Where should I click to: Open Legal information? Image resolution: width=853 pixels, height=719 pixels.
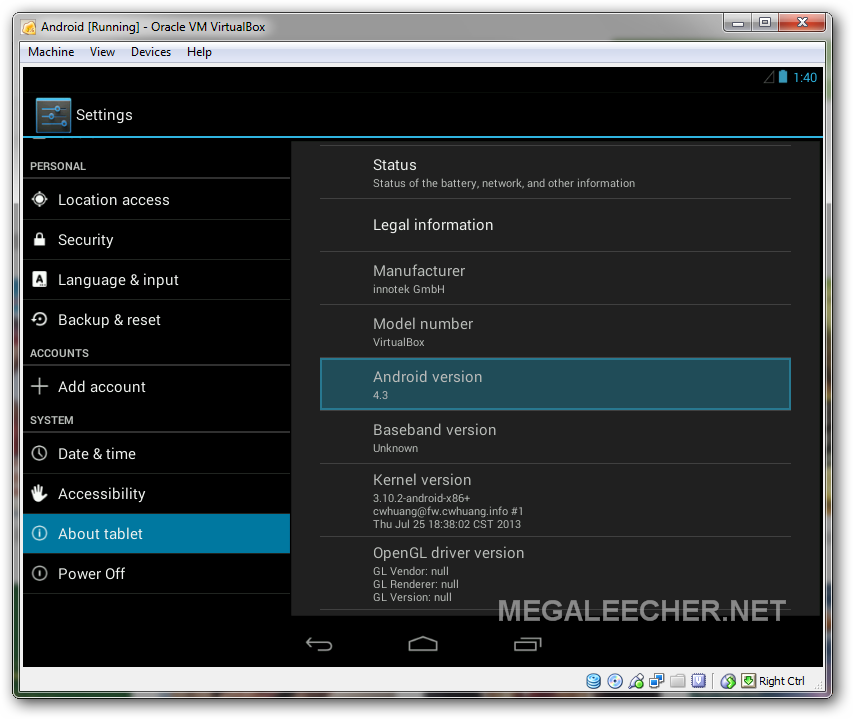pyautogui.click(x=555, y=225)
